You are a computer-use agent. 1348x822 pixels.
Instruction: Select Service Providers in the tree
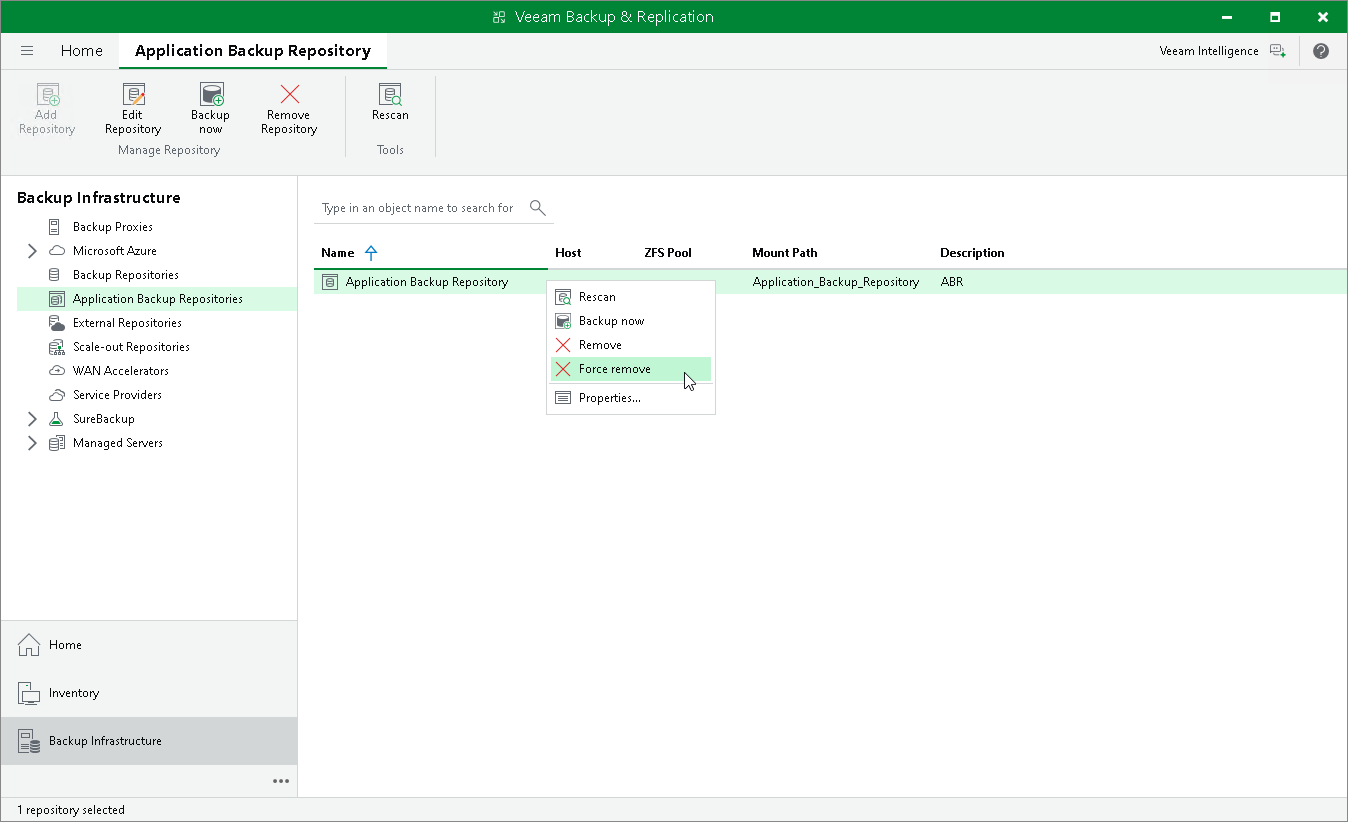[x=117, y=395]
